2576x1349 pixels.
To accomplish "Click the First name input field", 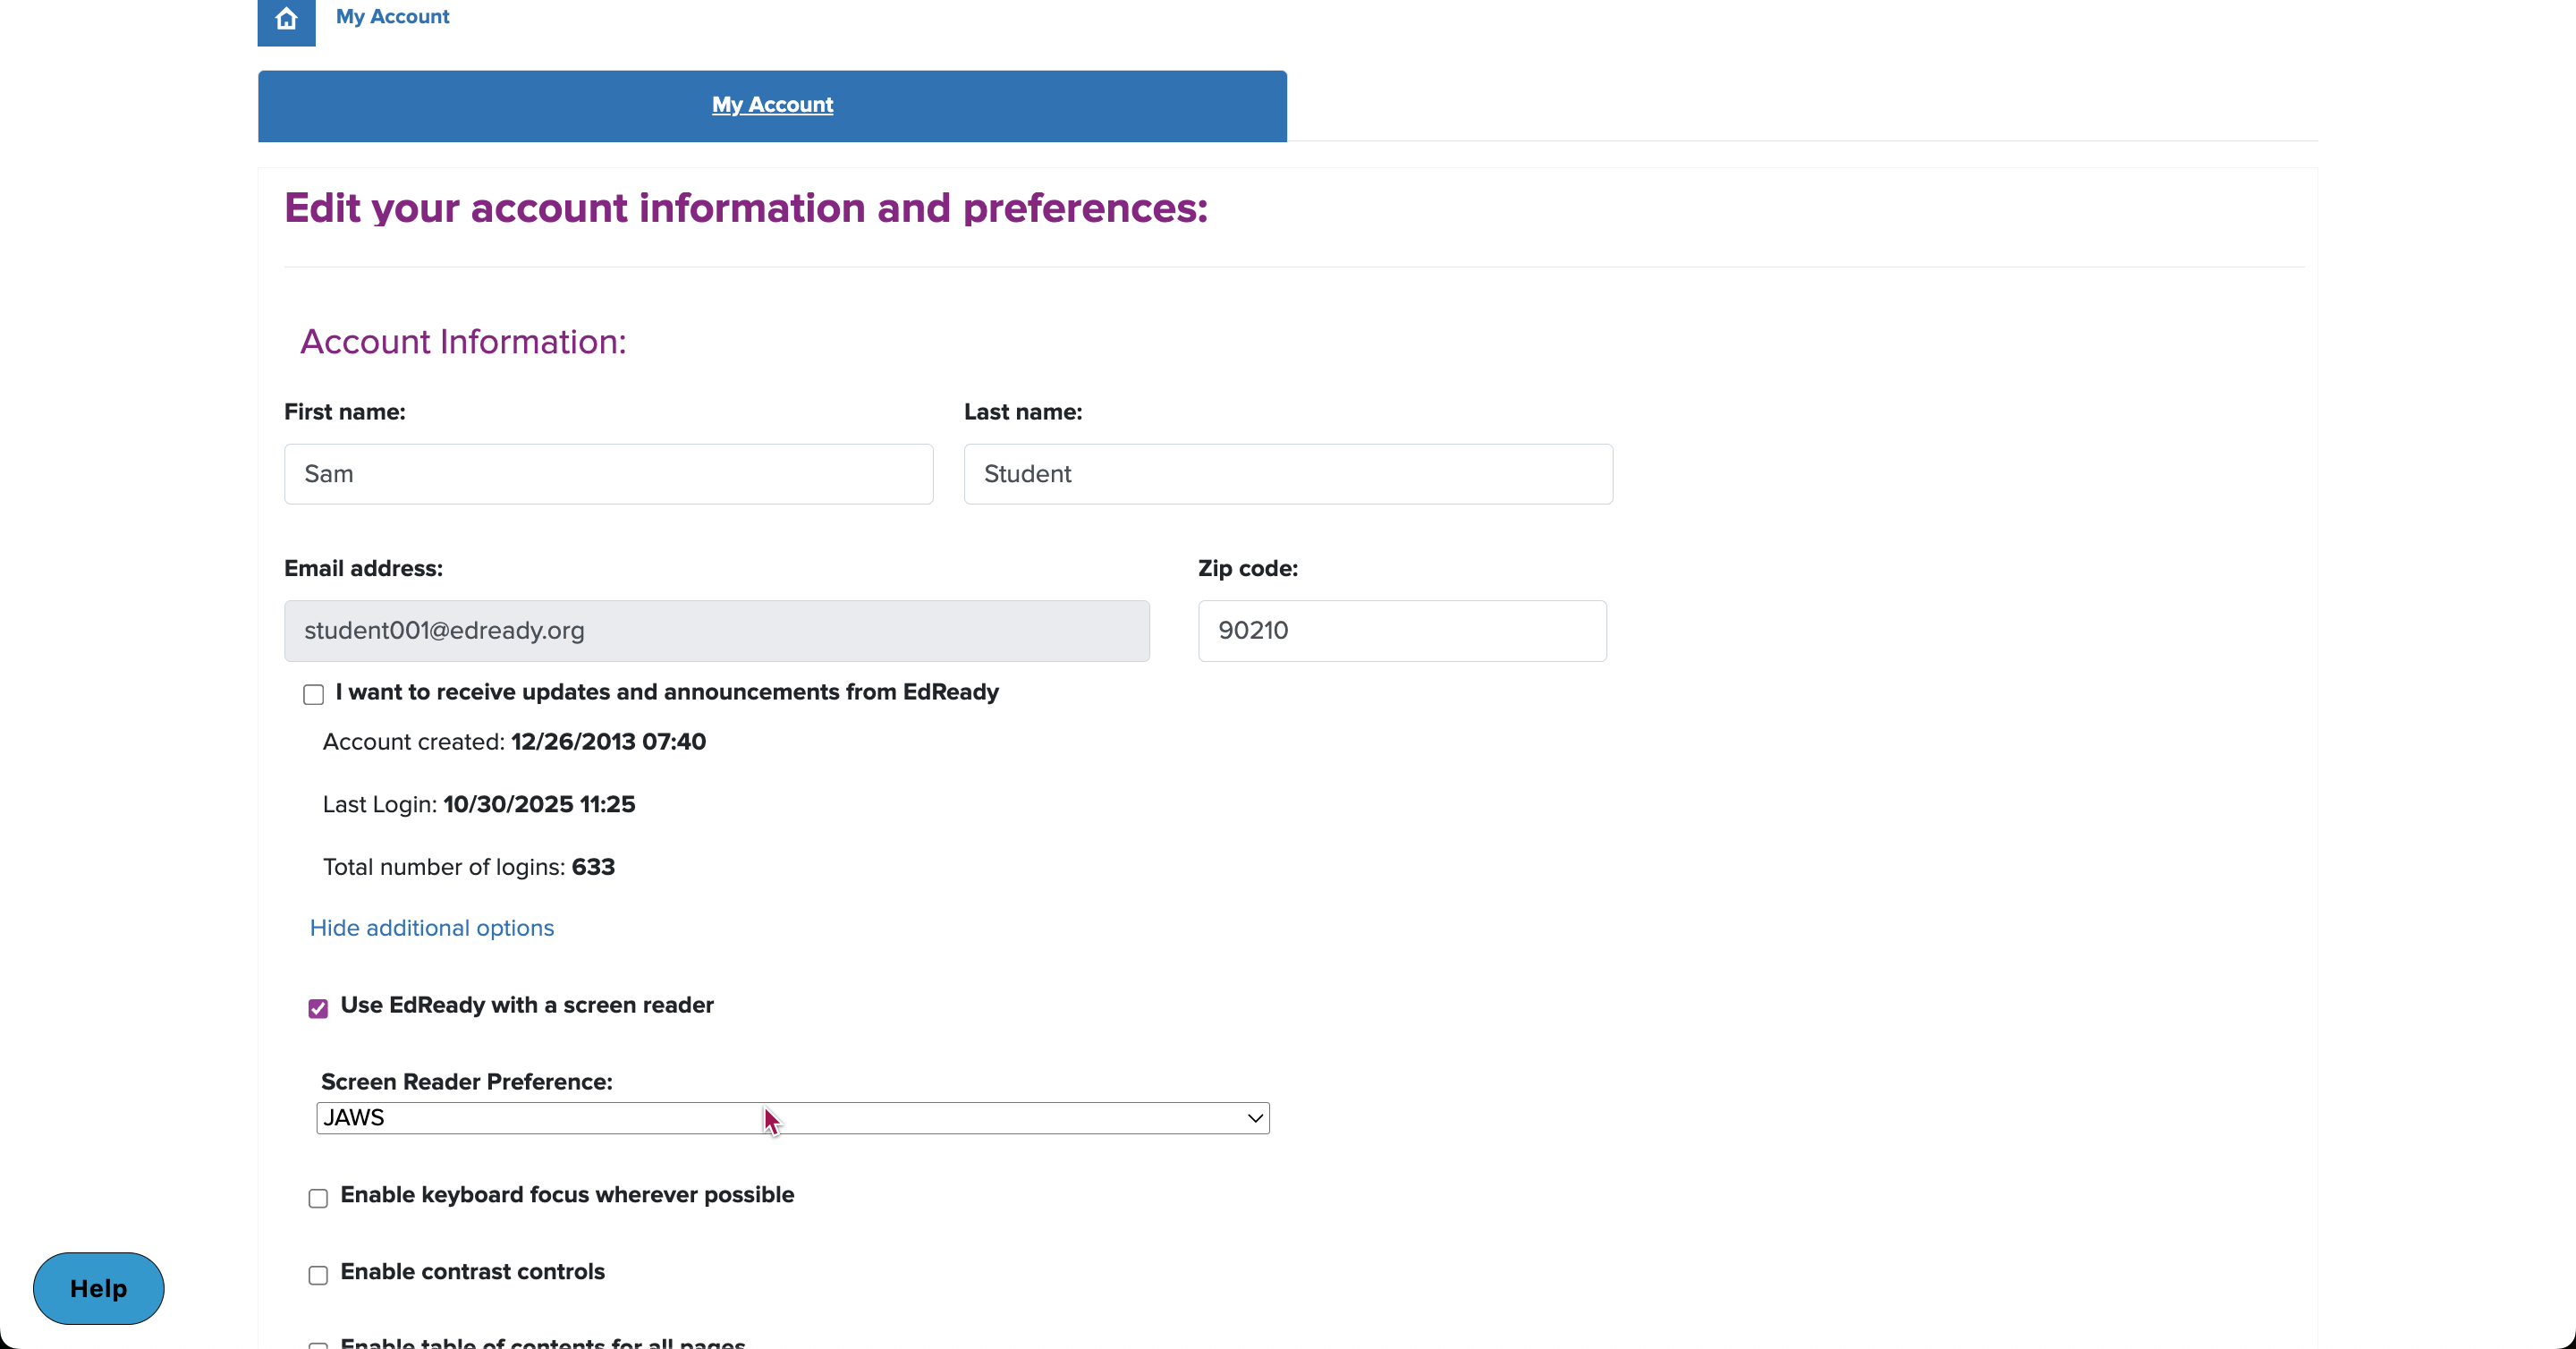I will (608, 474).
